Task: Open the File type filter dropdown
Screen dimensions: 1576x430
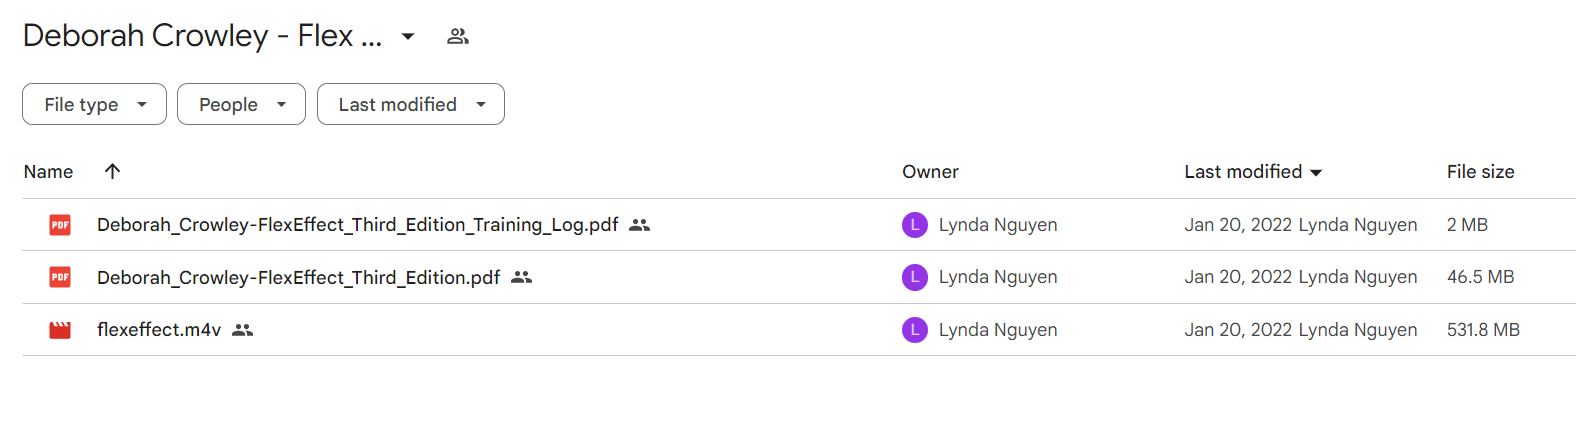Action: pyautogui.click(x=94, y=104)
